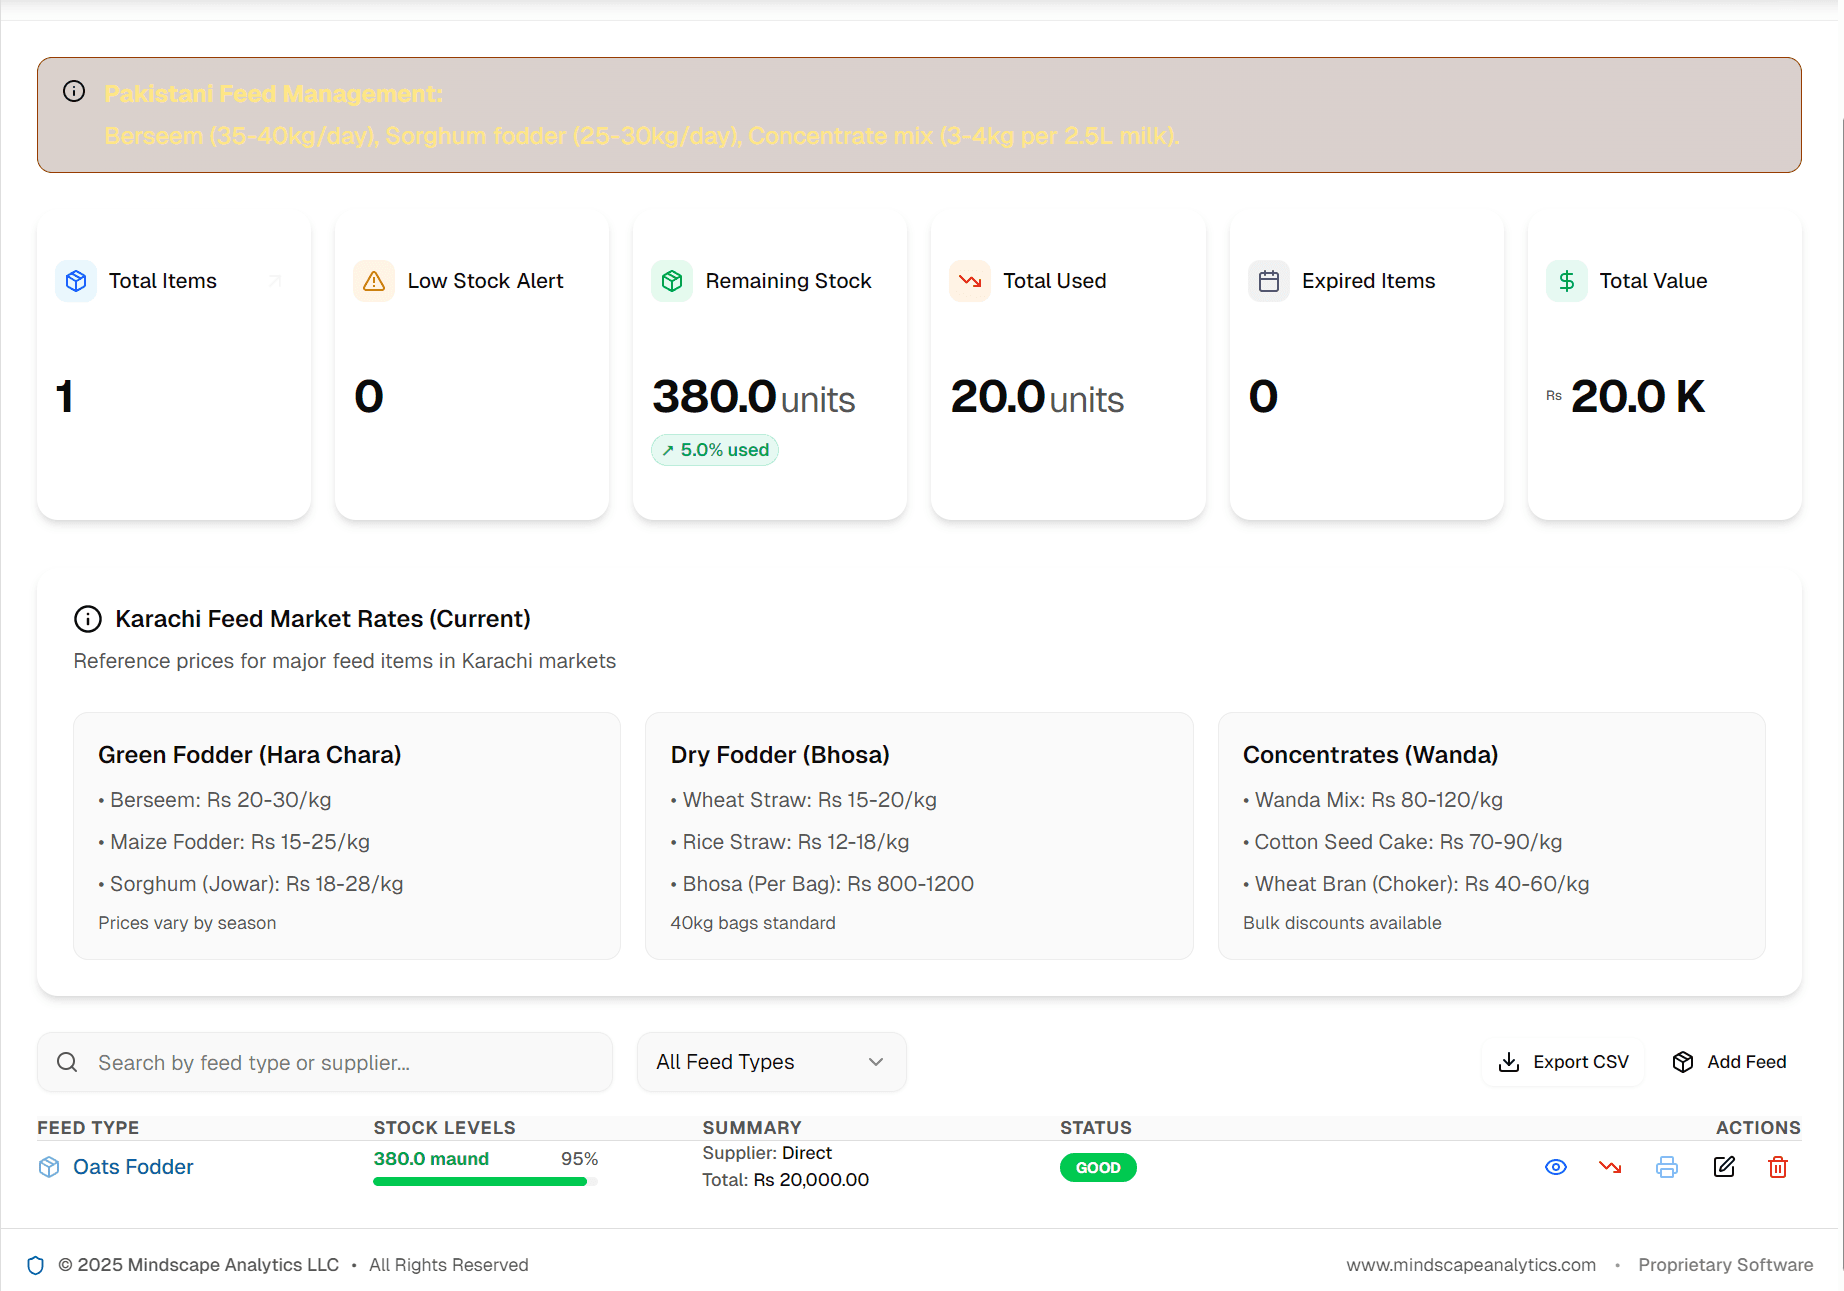Screen dimensions: 1844x1291
Task: View details of Oats Fodder
Action: tap(1555, 1167)
